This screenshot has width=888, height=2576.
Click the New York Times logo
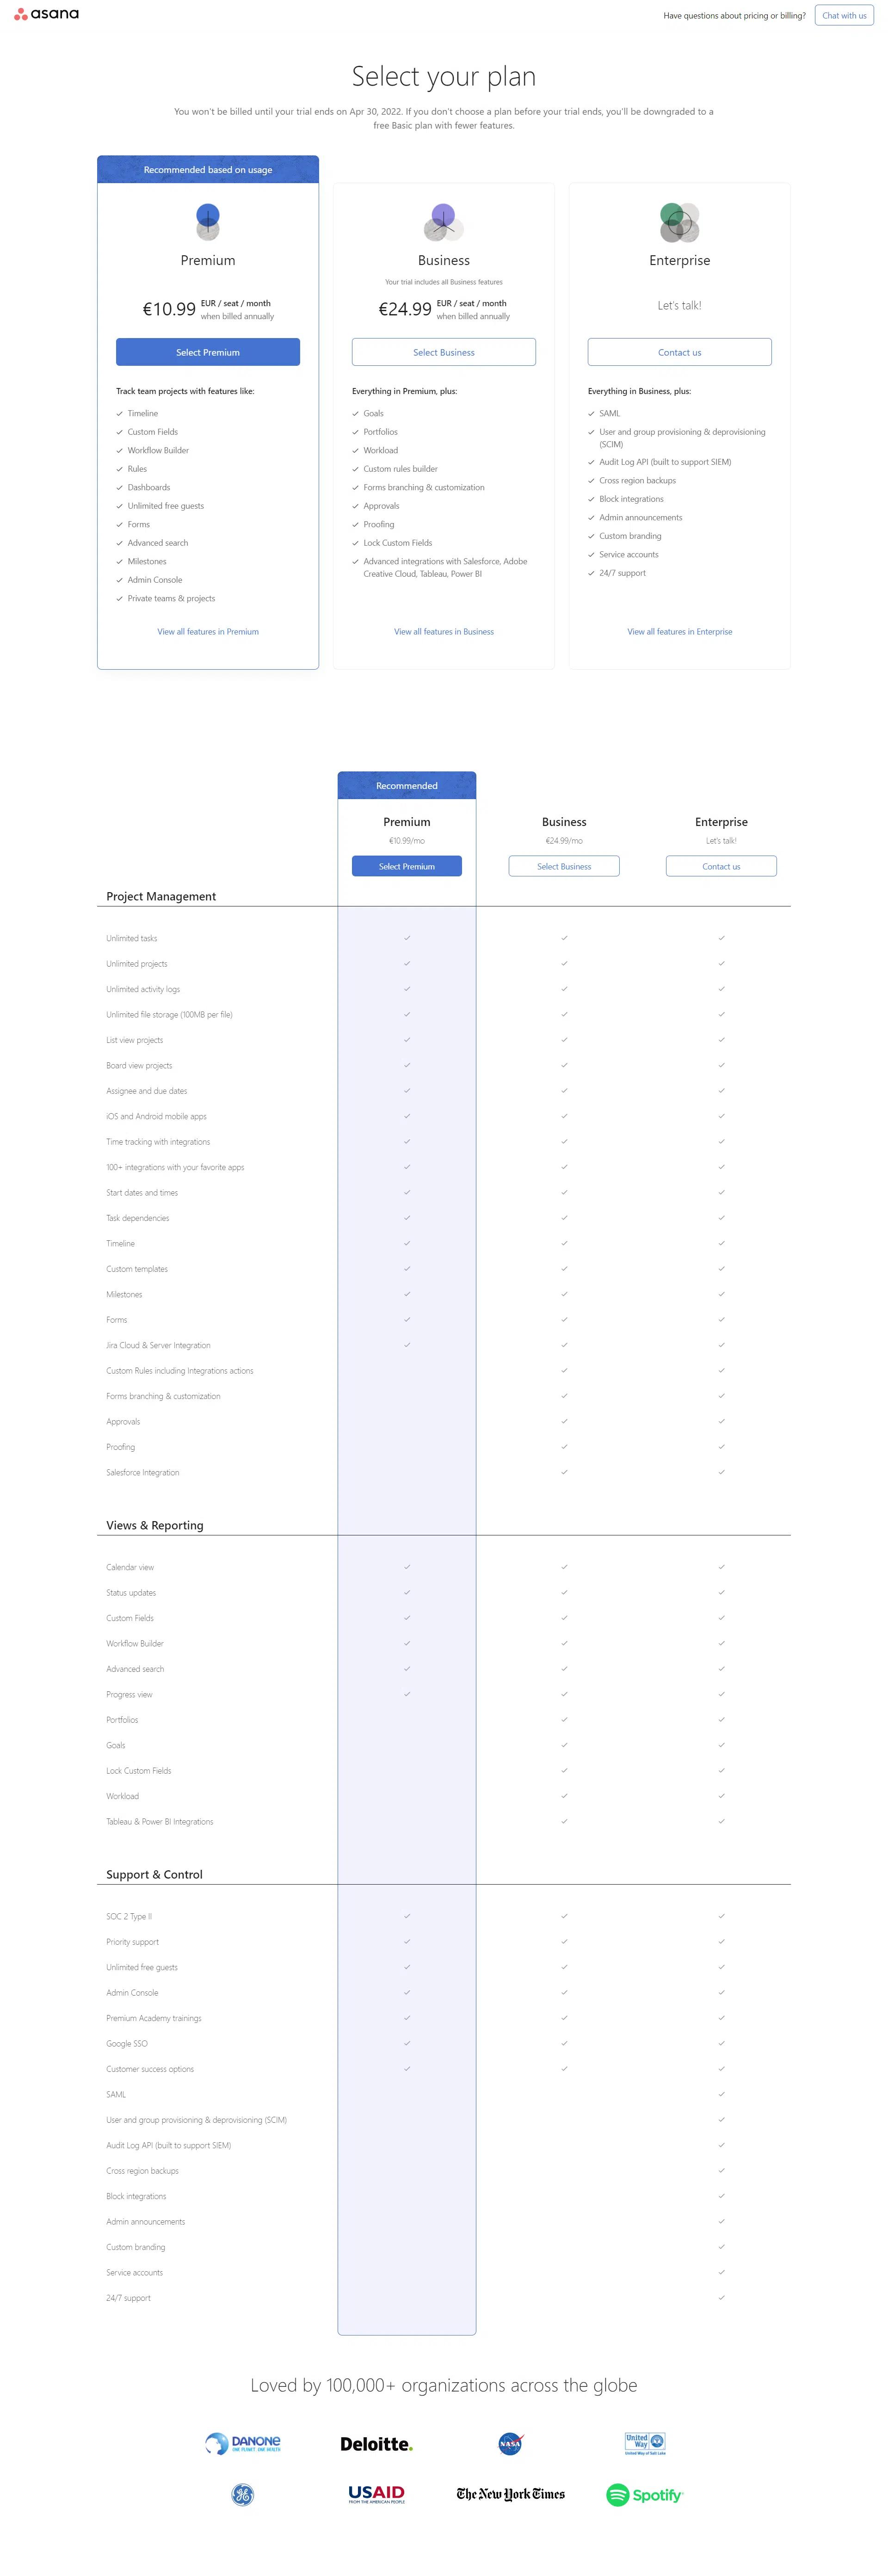point(510,2493)
